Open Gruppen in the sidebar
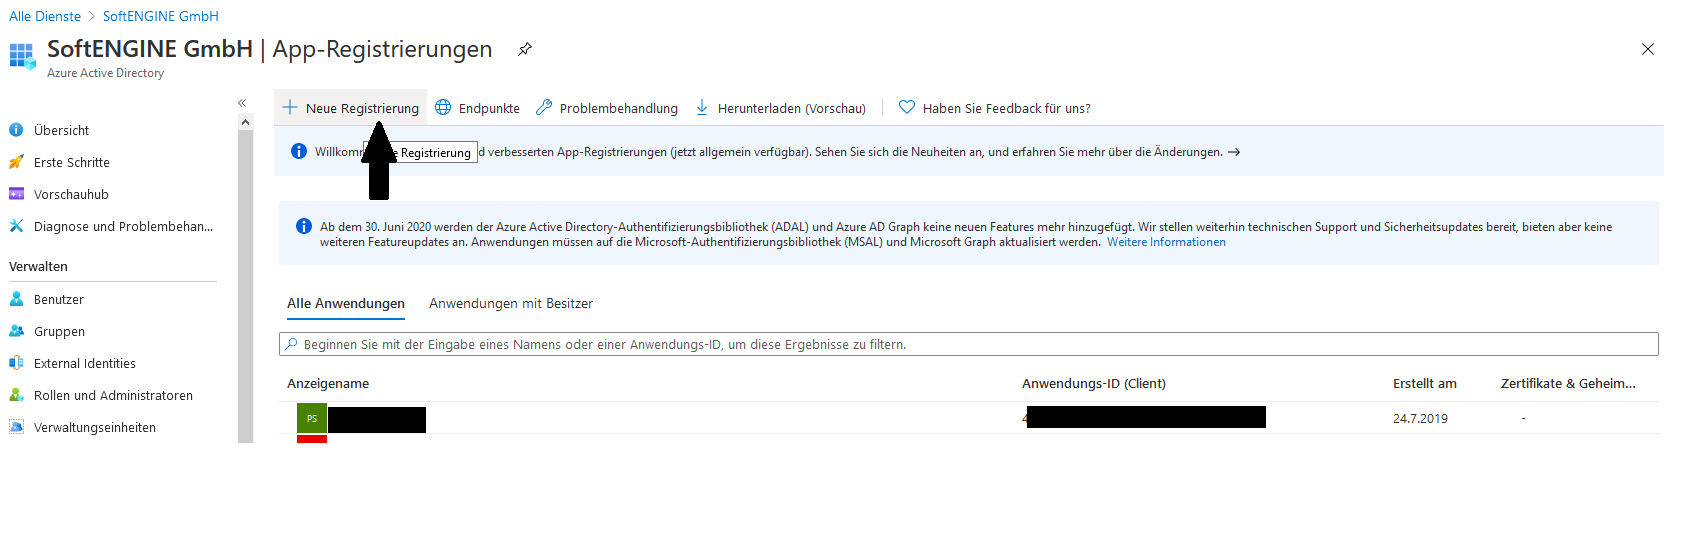This screenshot has height=553, width=1683. click(59, 331)
